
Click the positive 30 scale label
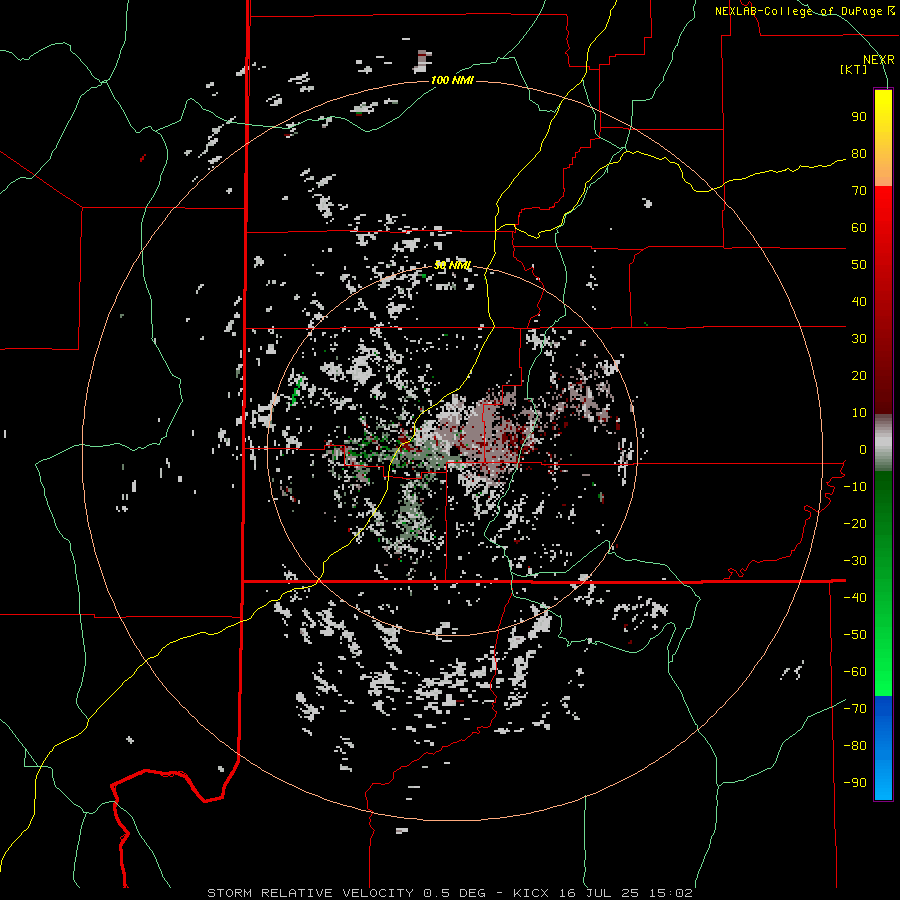pos(859,339)
